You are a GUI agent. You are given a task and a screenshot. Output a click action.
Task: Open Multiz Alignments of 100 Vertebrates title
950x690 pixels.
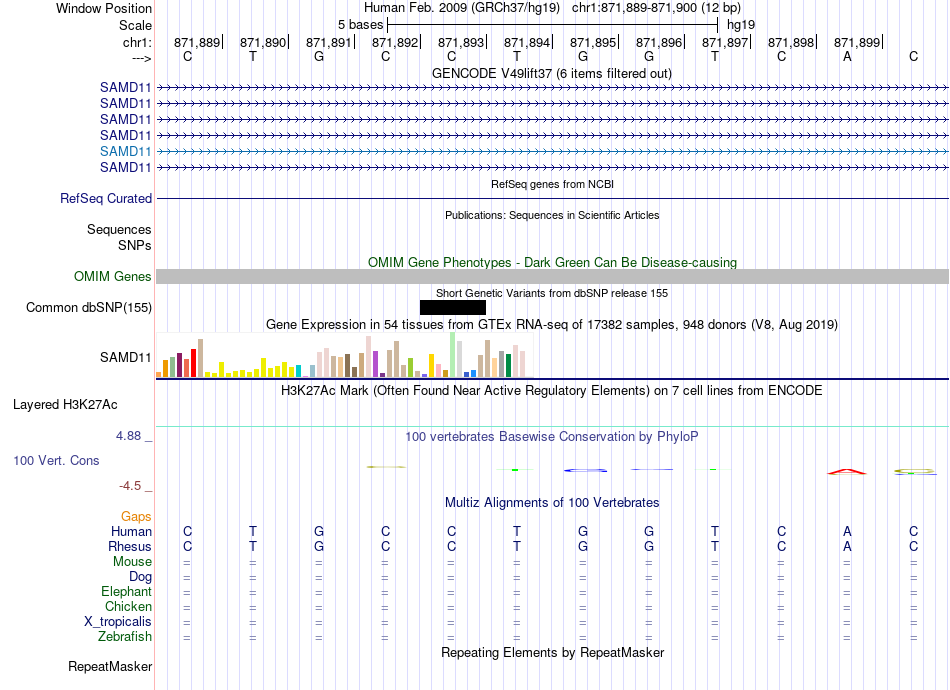[552, 502]
